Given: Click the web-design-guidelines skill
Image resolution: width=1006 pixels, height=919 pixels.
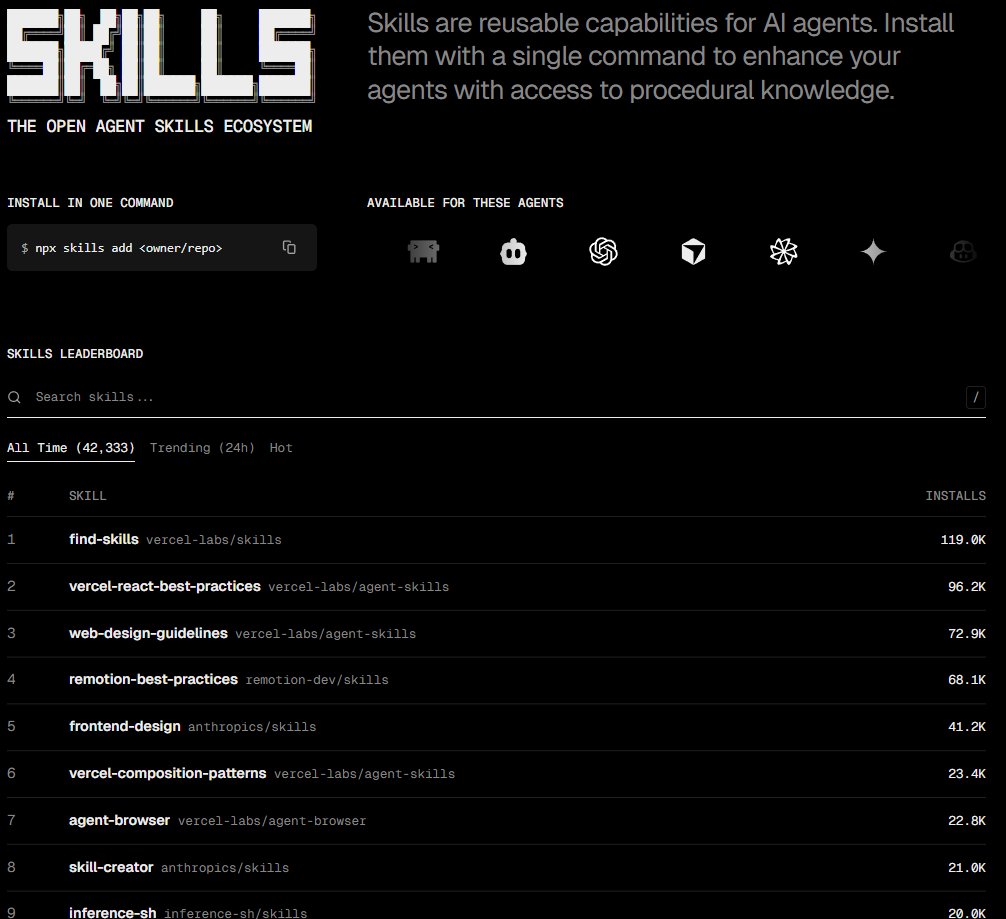Looking at the screenshot, I should [x=148, y=633].
